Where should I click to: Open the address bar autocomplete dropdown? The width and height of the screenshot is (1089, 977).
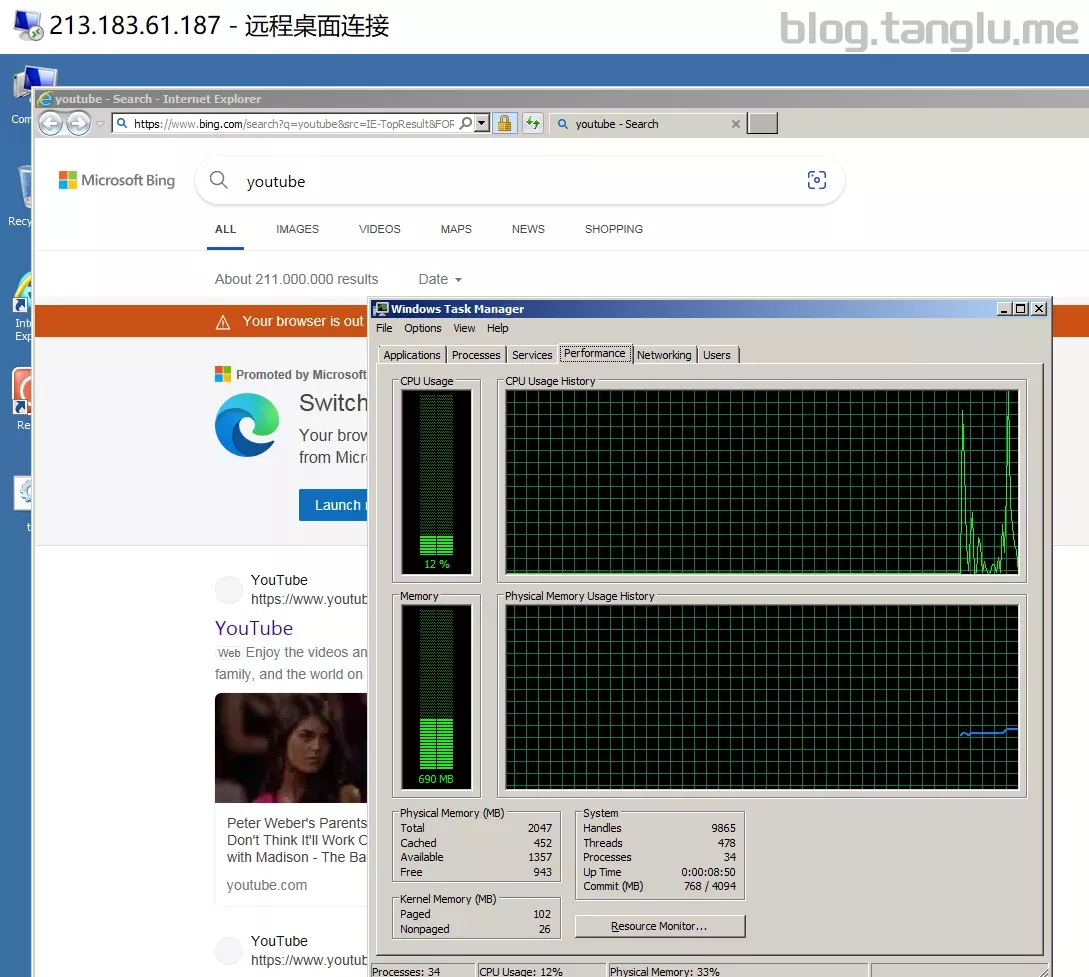pos(481,123)
